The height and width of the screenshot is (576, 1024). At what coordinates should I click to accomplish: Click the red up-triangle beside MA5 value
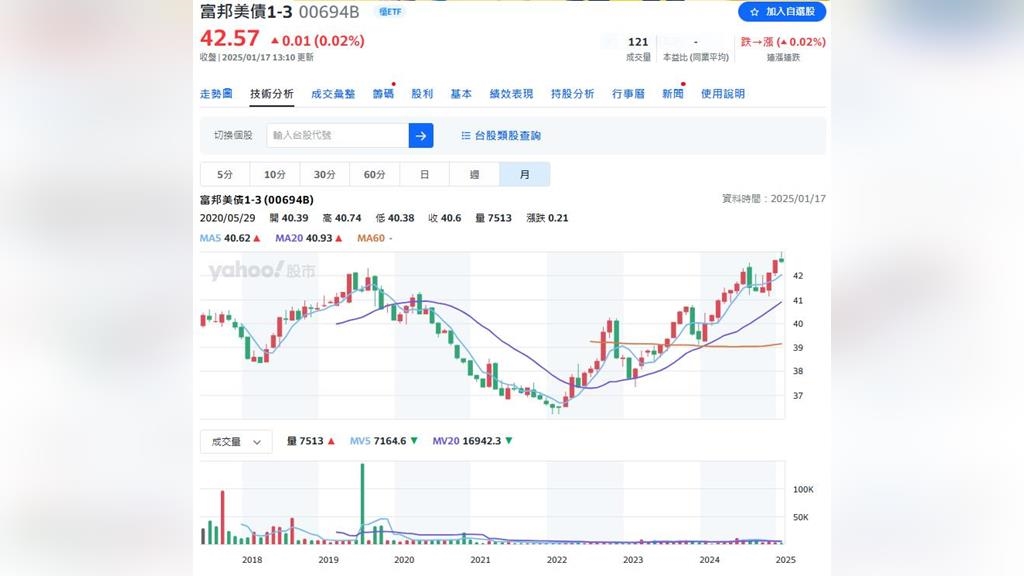(x=257, y=238)
